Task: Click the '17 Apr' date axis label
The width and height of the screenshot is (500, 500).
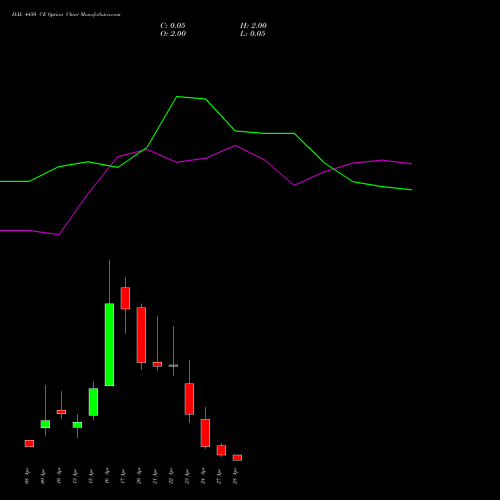Action: pyautogui.click(x=123, y=476)
